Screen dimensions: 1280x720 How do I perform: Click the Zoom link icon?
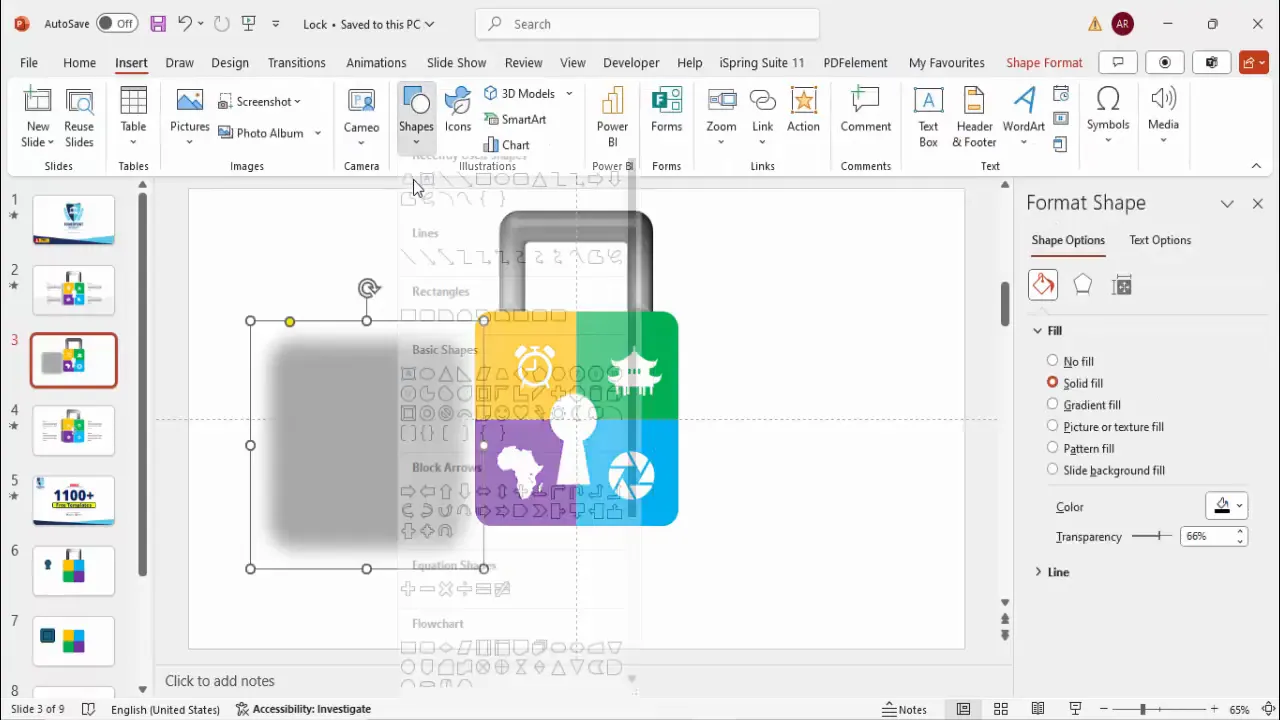click(721, 101)
